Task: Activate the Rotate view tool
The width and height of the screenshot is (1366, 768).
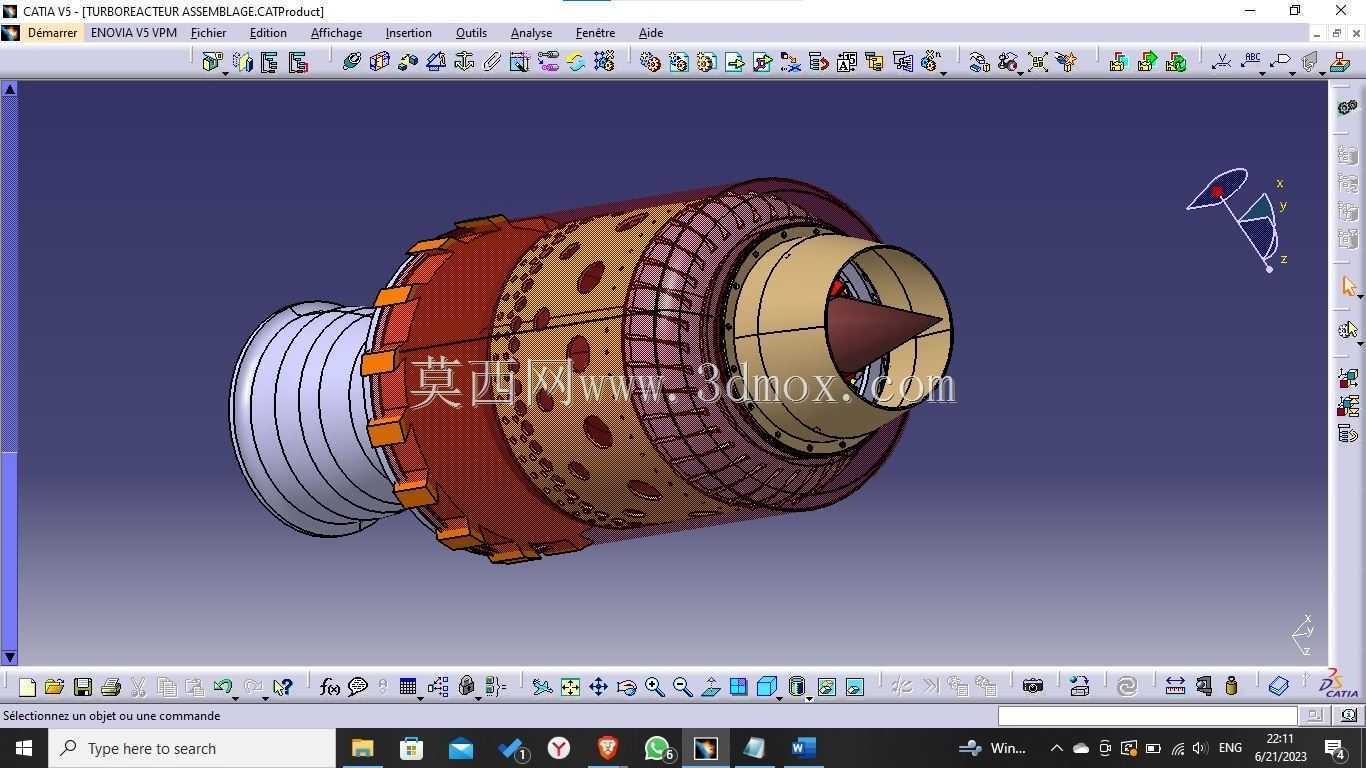Action: (626, 686)
